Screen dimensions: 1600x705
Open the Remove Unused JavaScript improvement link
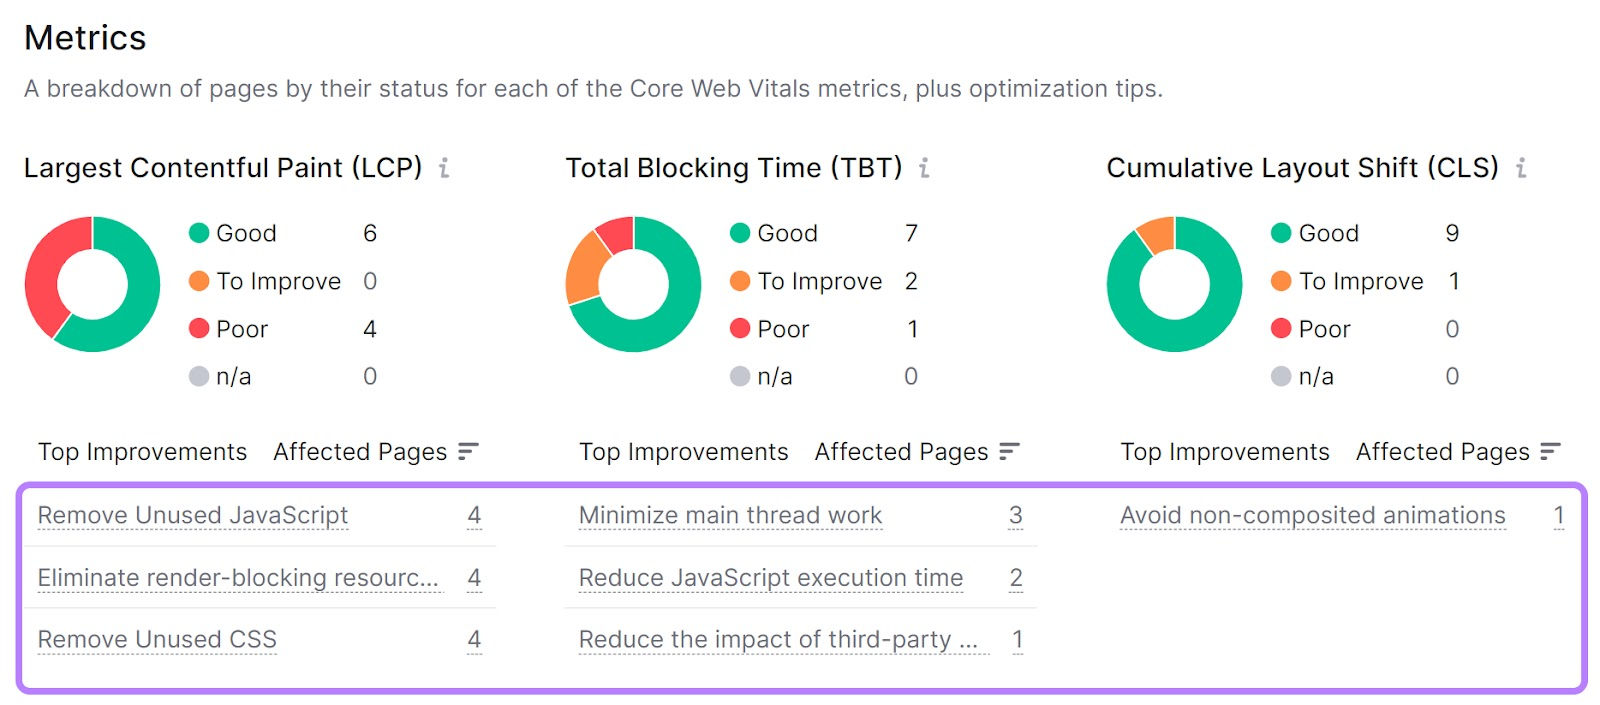click(x=192, y=515)
